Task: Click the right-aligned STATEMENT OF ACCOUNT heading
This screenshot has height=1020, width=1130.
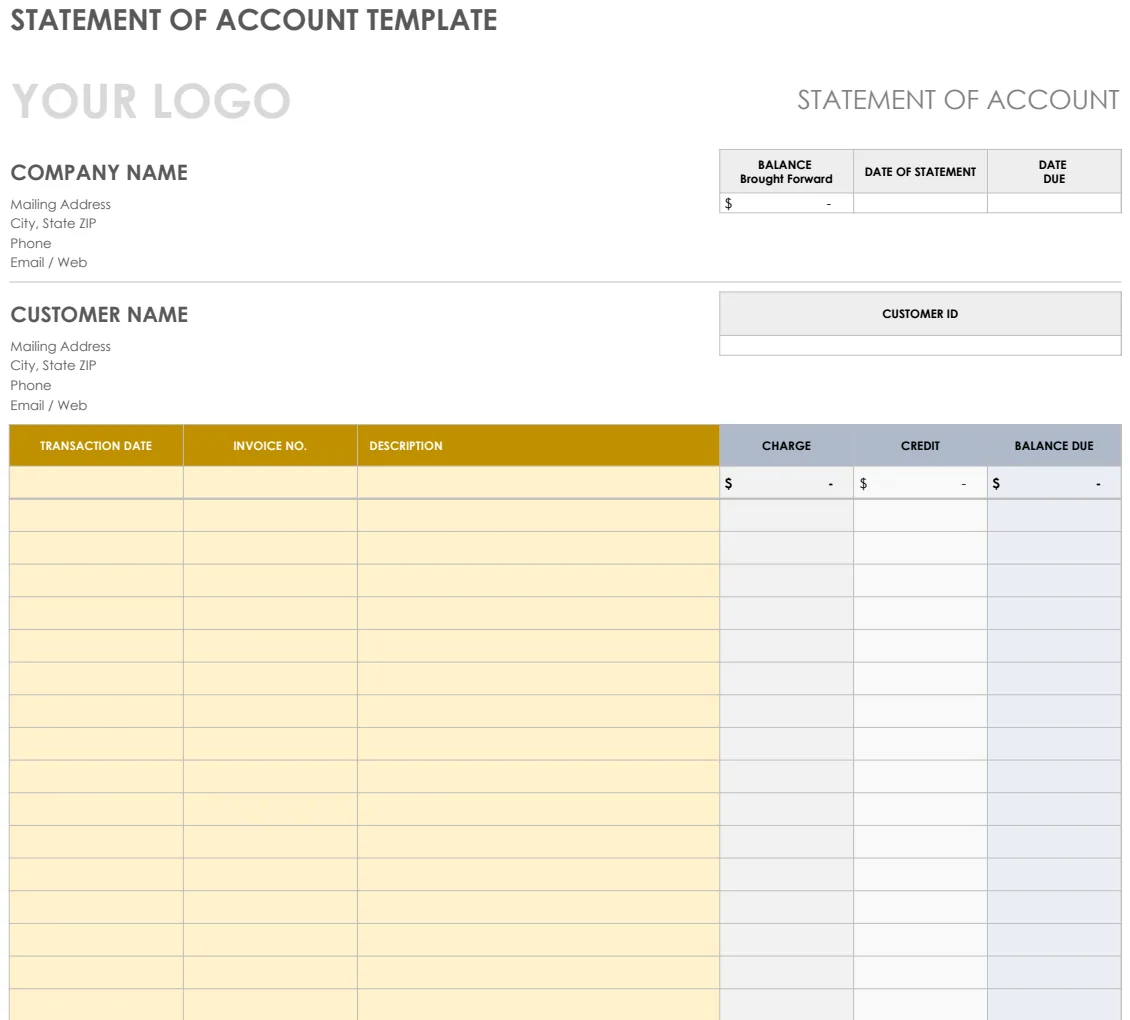Action: (x=958, y=99)
